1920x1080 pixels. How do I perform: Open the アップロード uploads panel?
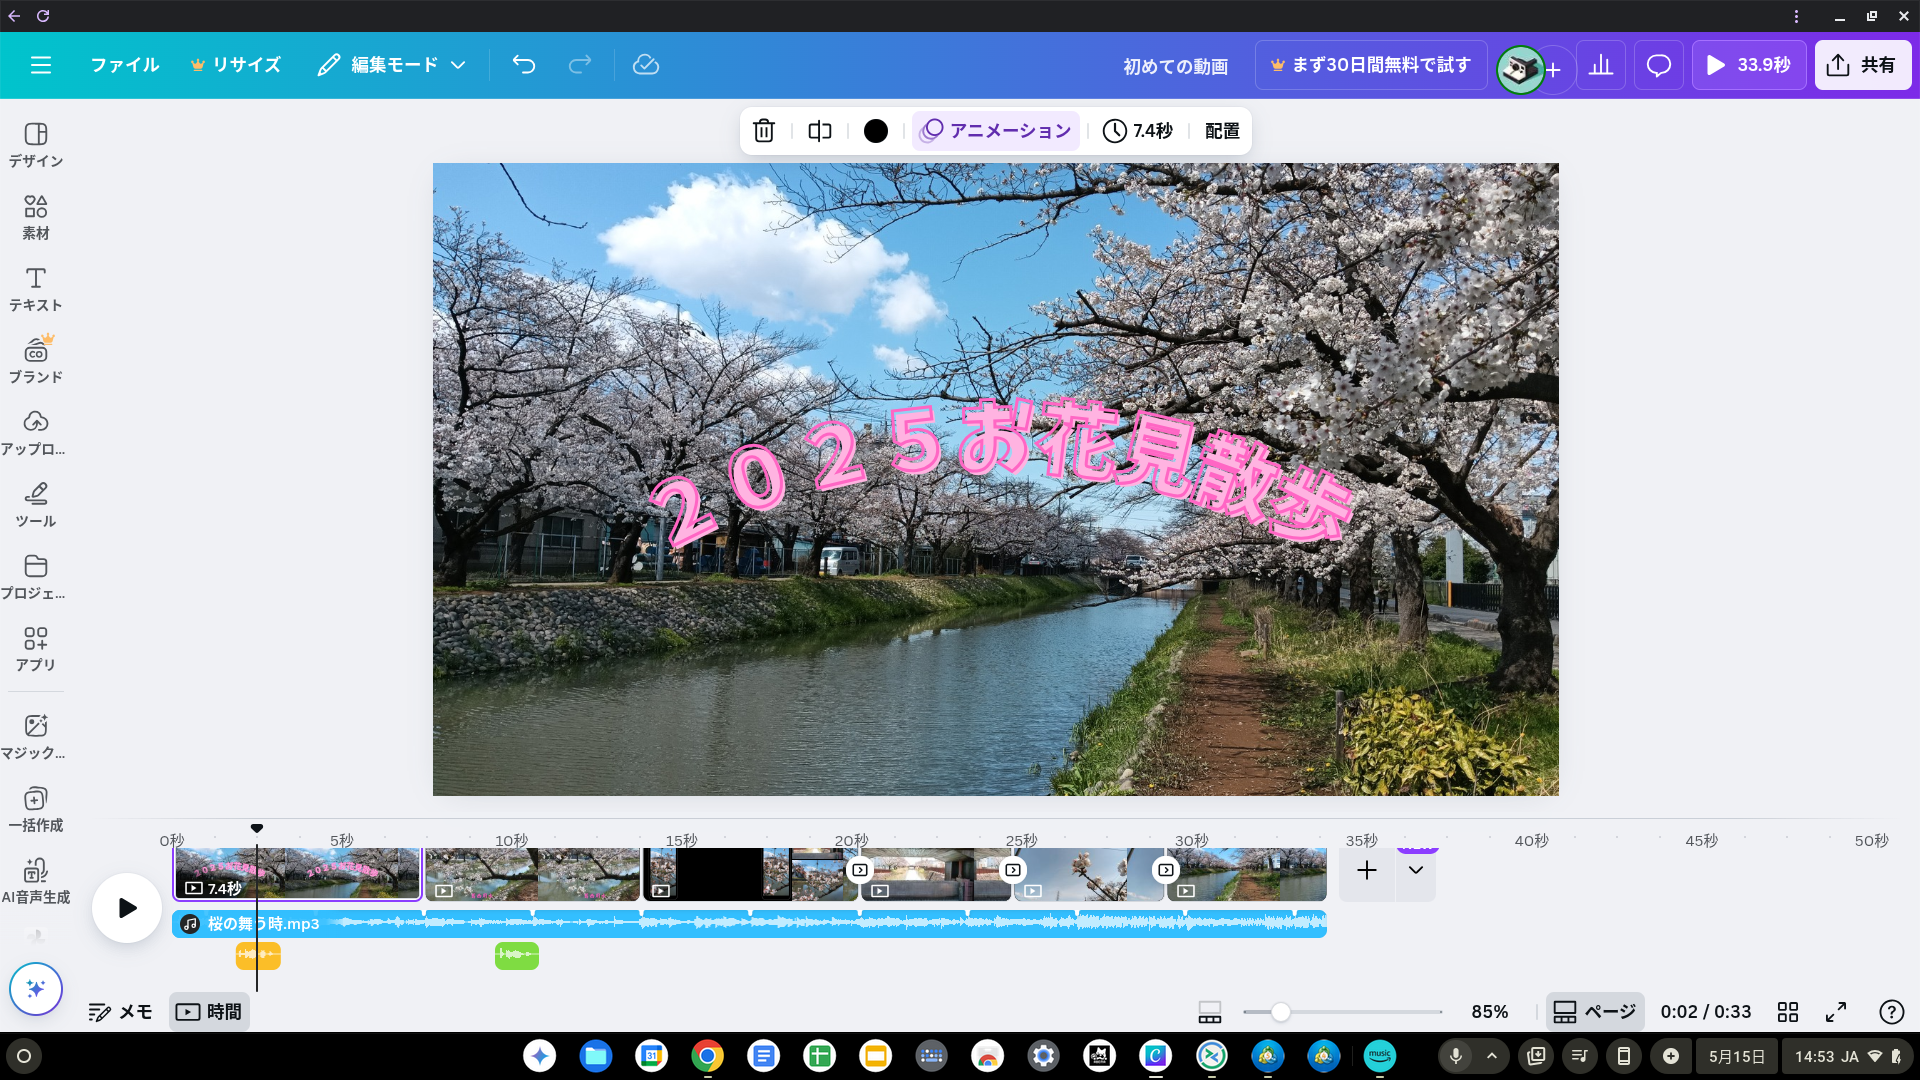[36, 433]
